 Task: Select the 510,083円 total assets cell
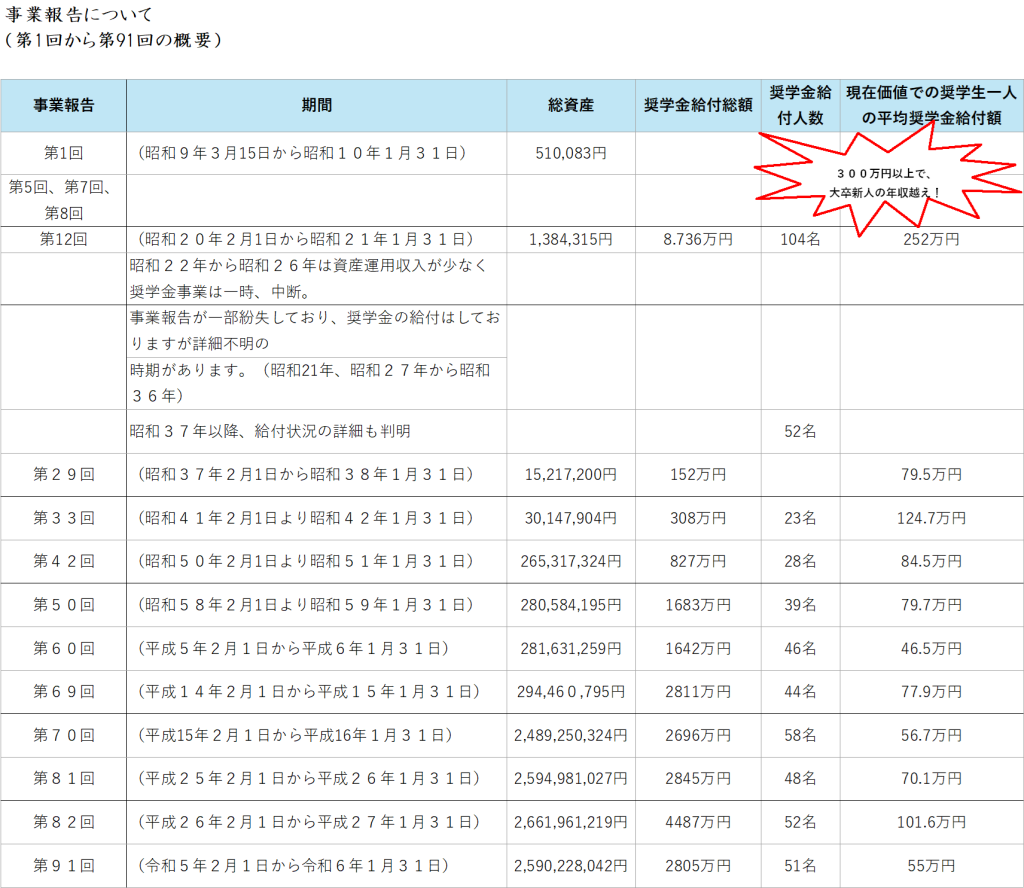pos(571,153)
